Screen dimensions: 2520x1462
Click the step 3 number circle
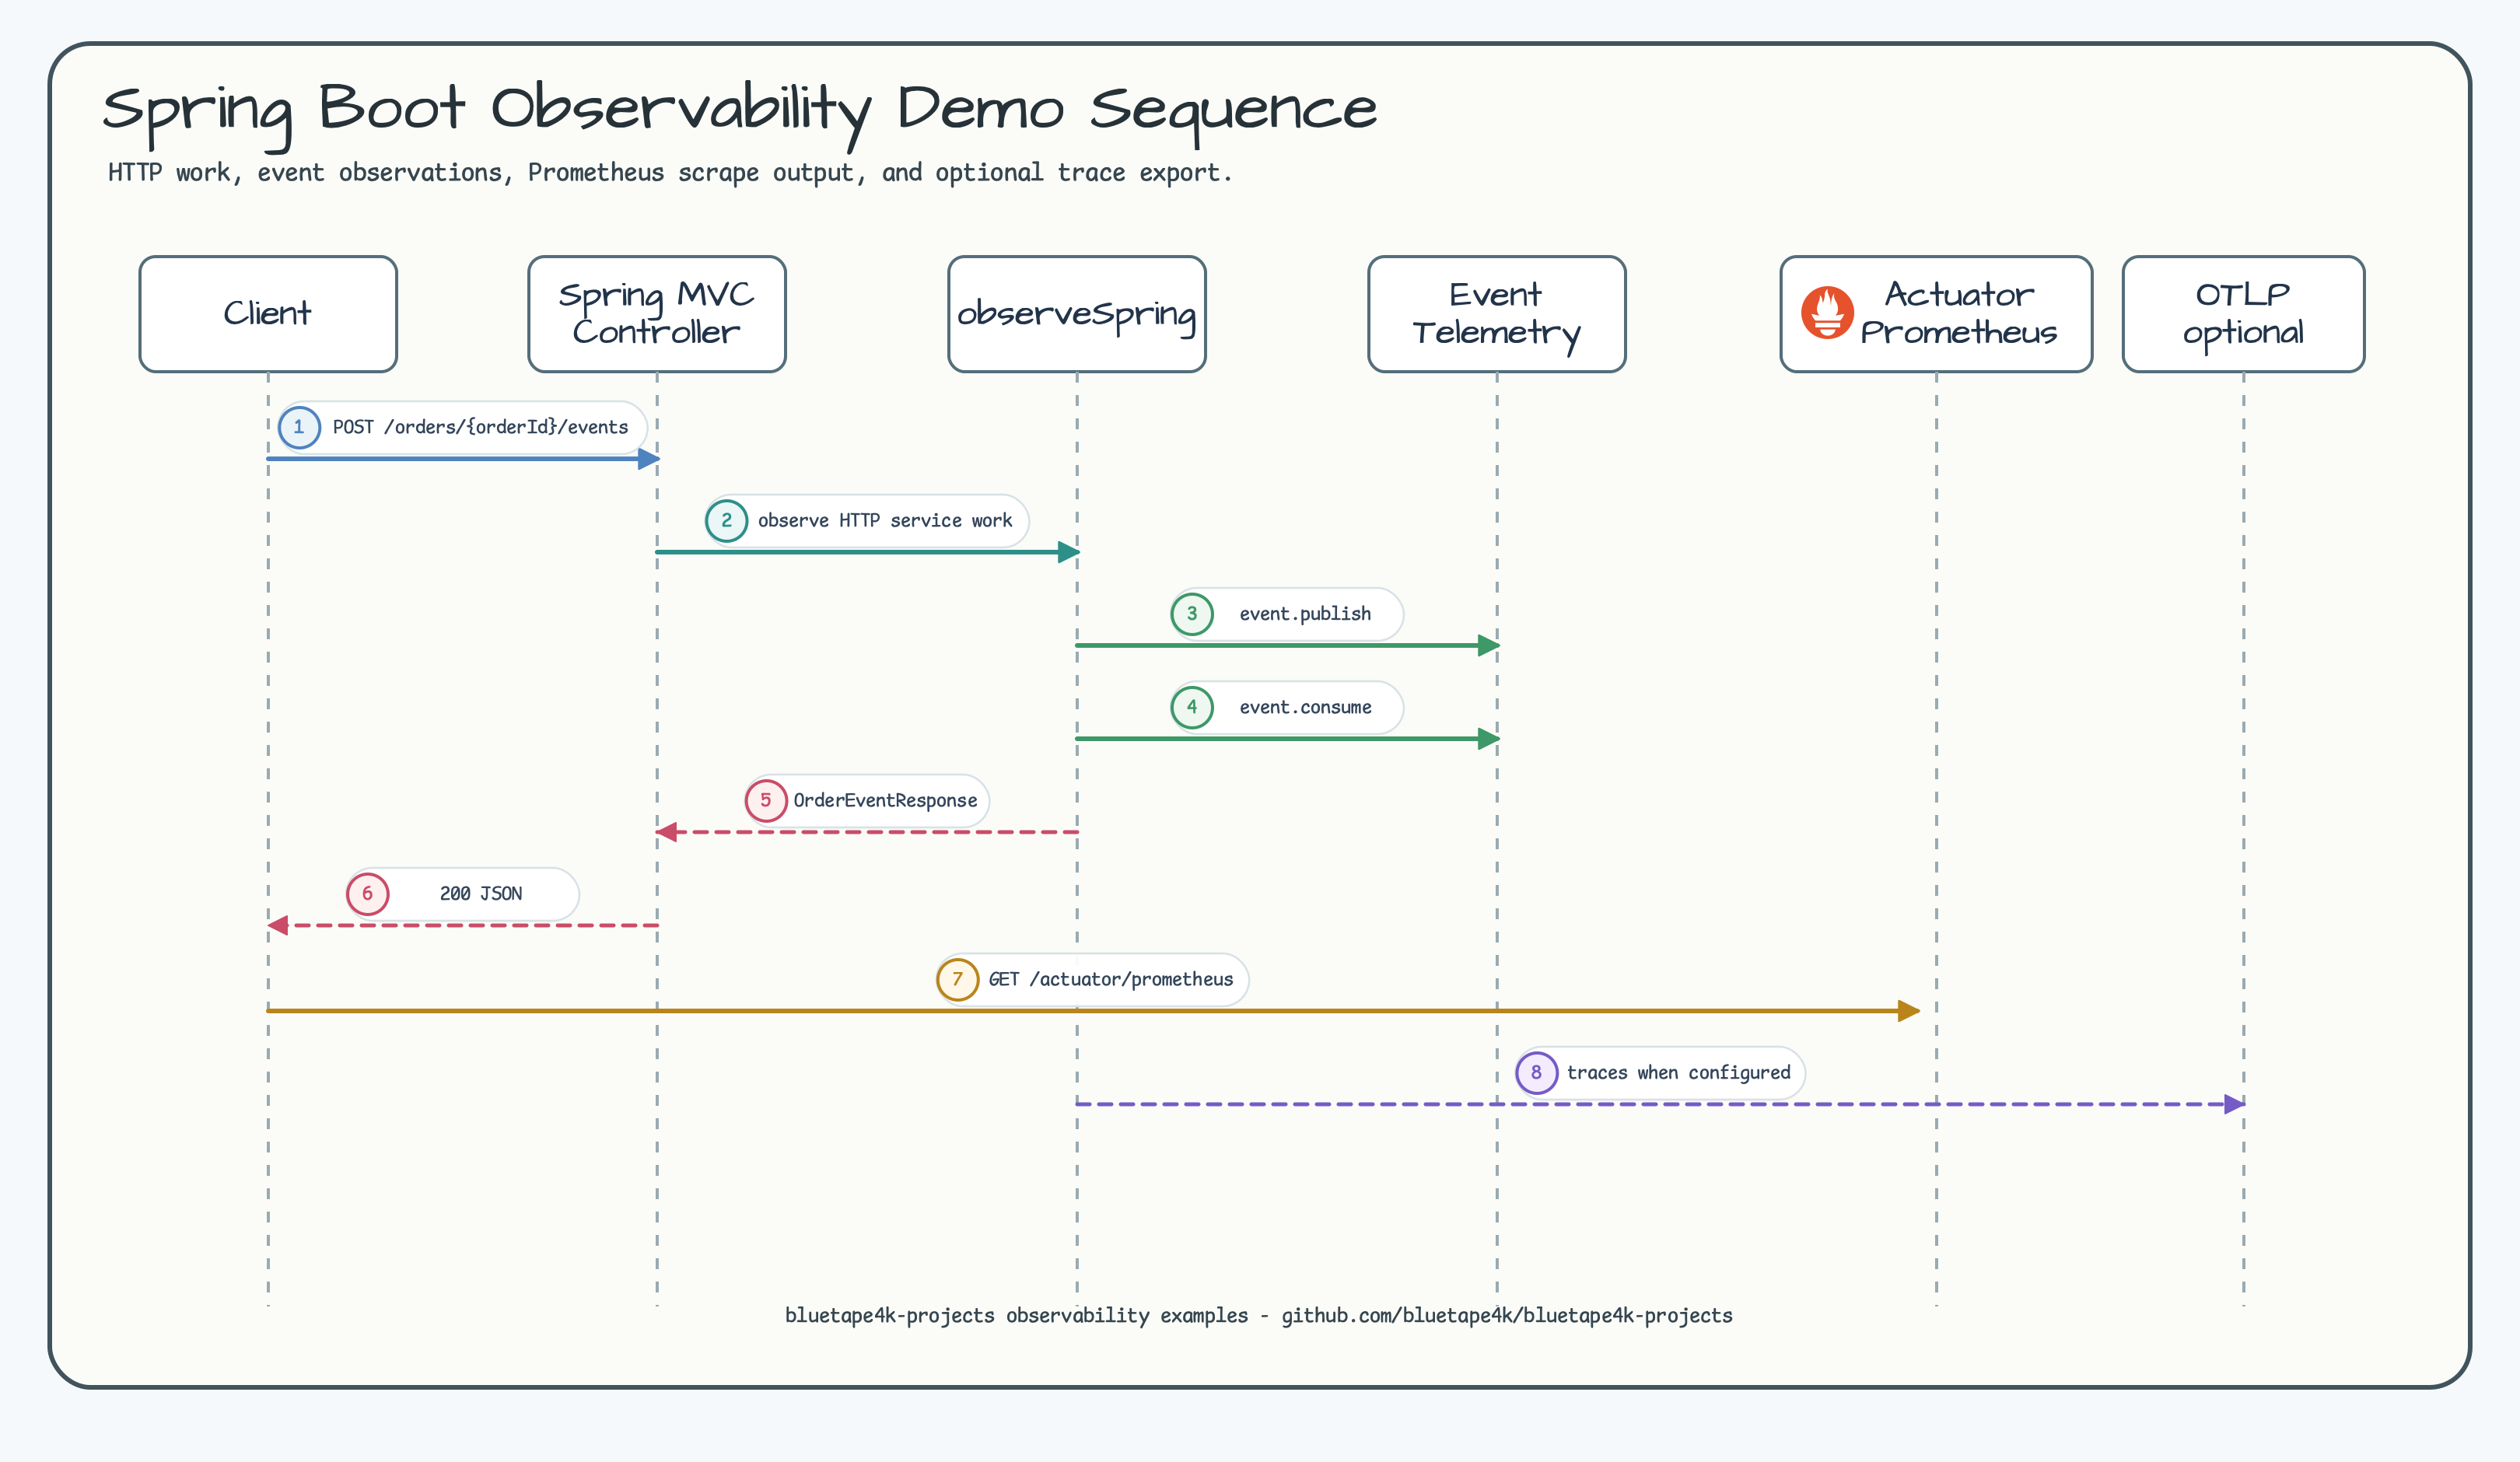pos(1192,614)
